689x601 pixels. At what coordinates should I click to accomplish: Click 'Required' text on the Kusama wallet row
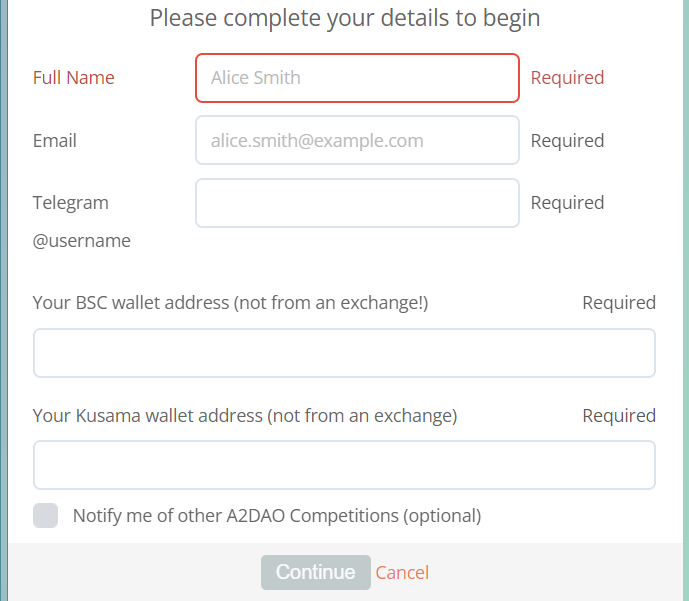pyautogui.click(x=619, y=416)
